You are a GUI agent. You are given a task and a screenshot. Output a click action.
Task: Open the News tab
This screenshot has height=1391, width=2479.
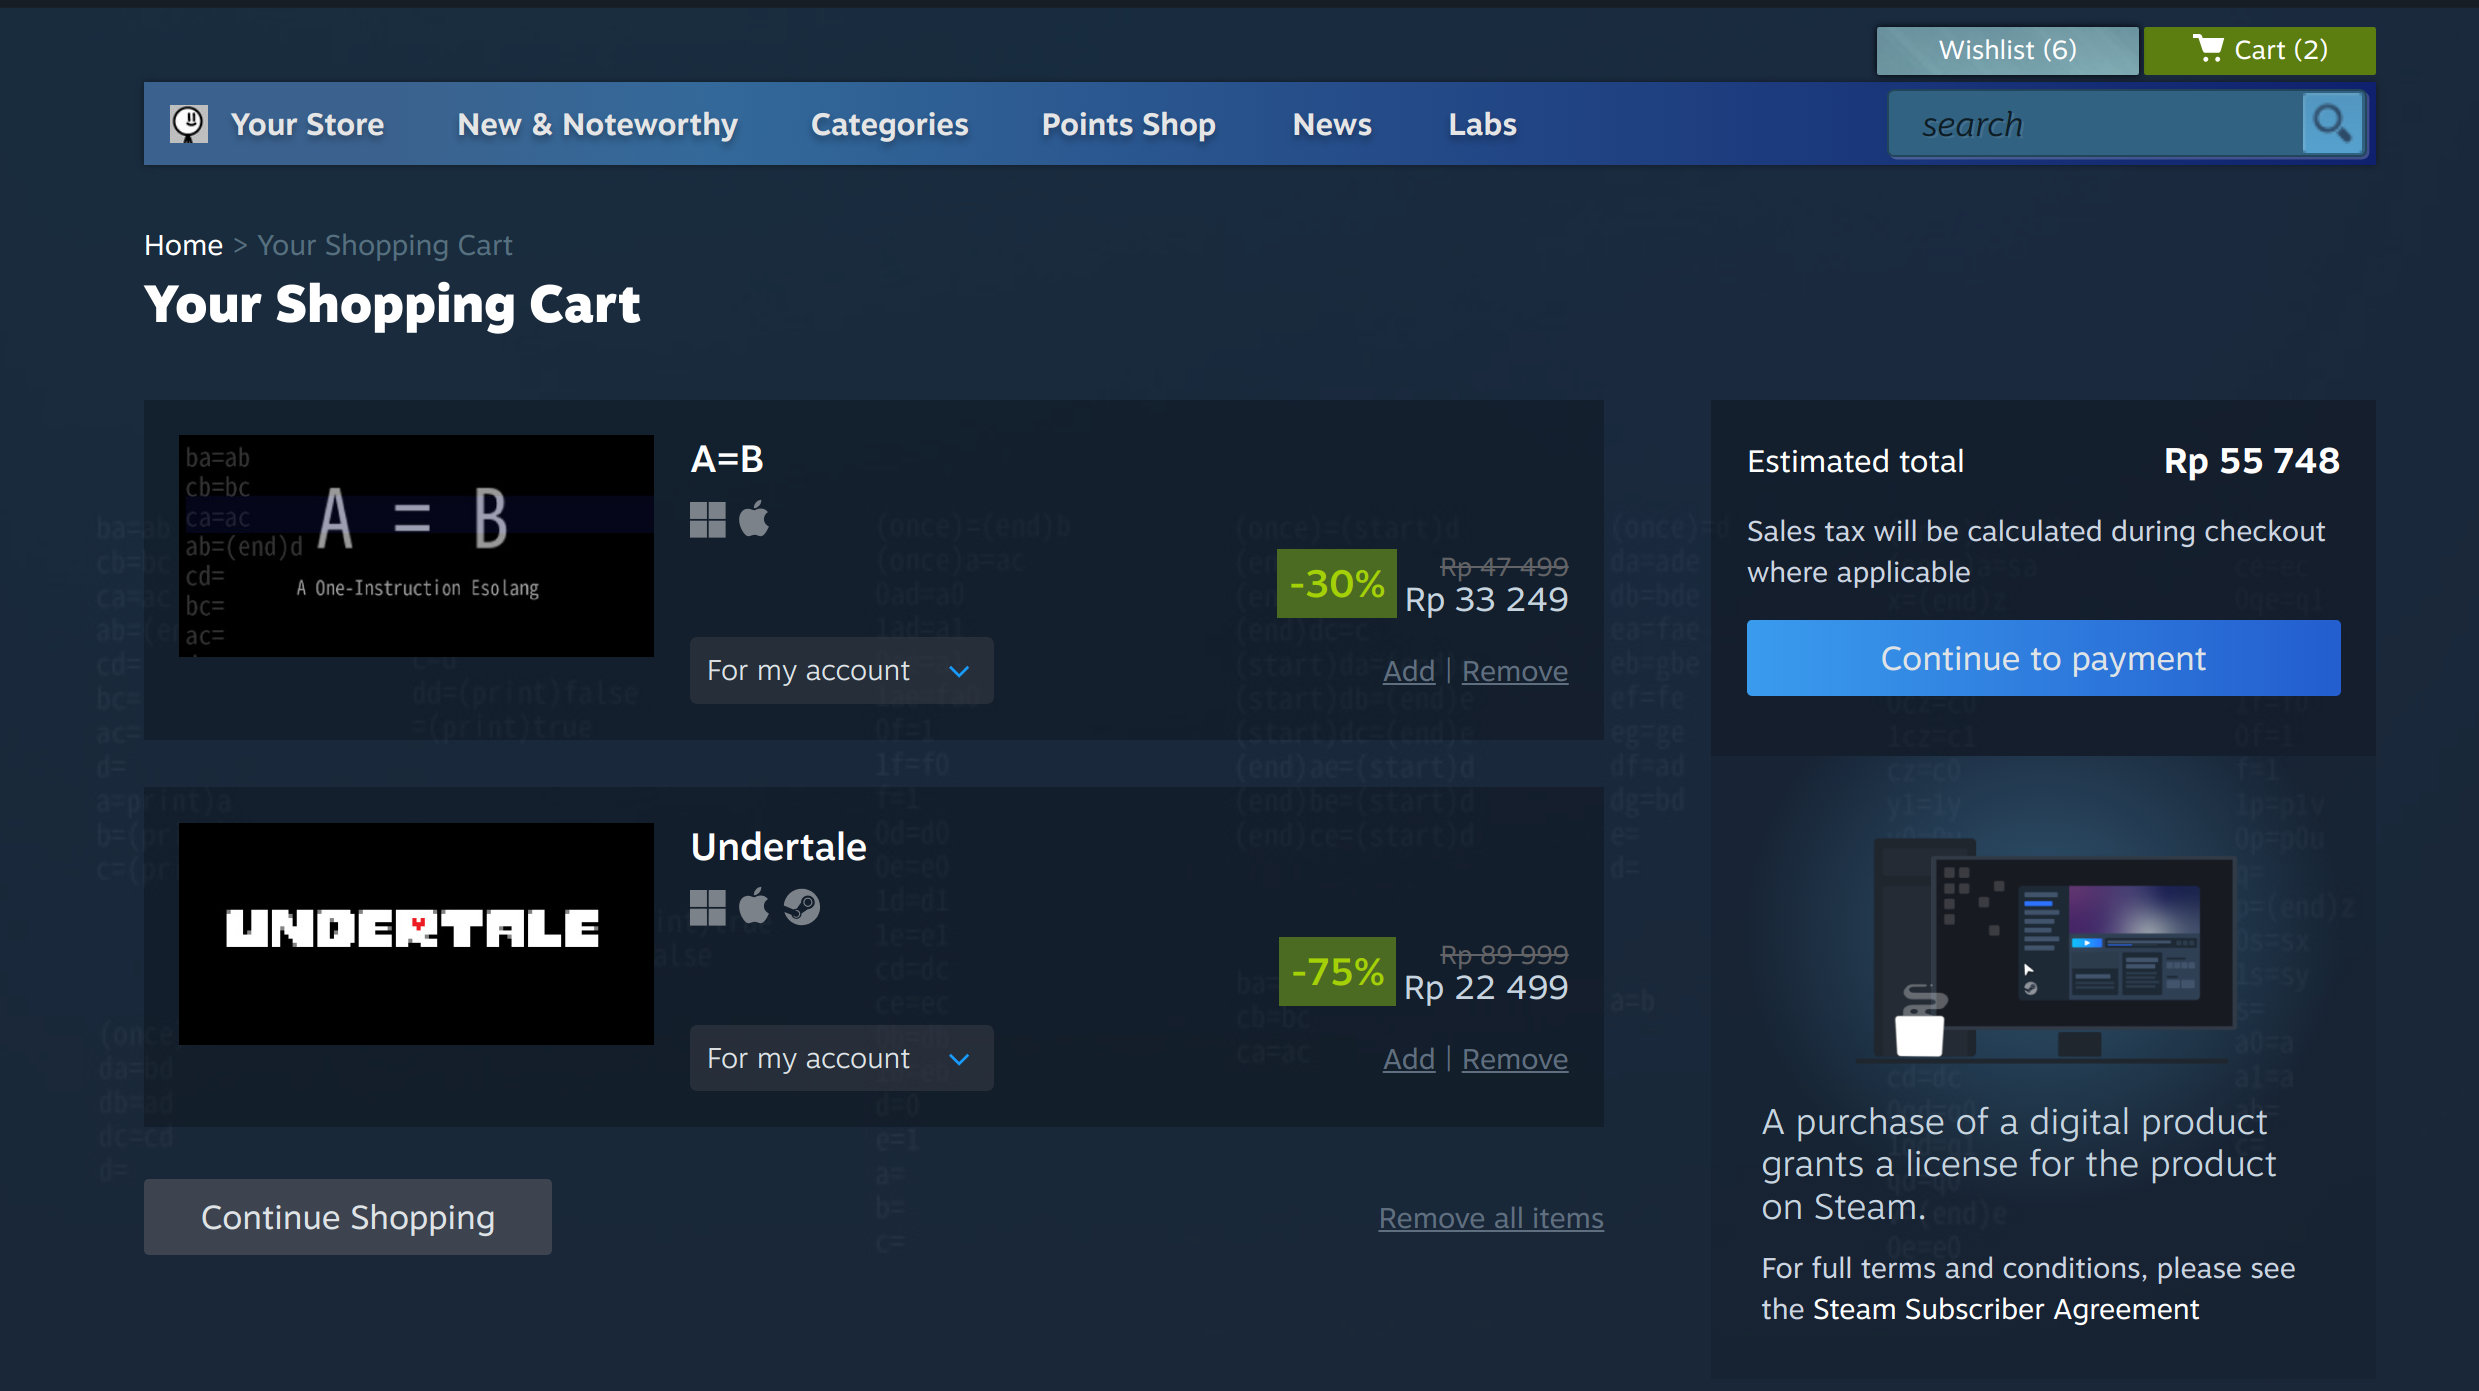pyautogui.click(x=1331, y=124)
